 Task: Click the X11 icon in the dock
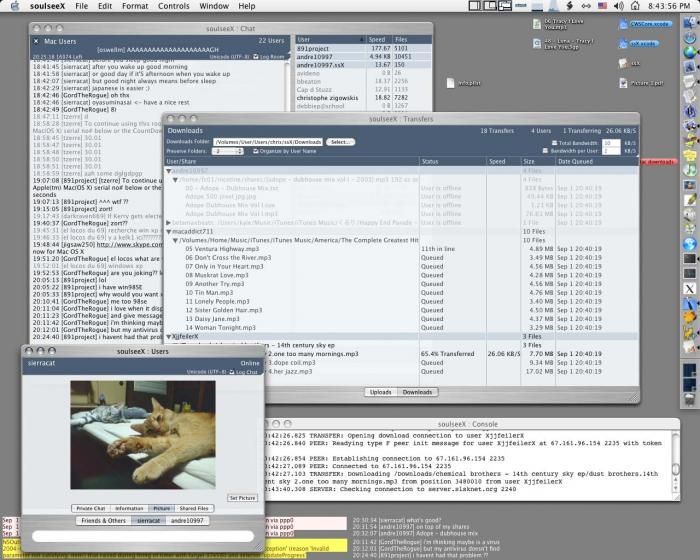point(689,289)
